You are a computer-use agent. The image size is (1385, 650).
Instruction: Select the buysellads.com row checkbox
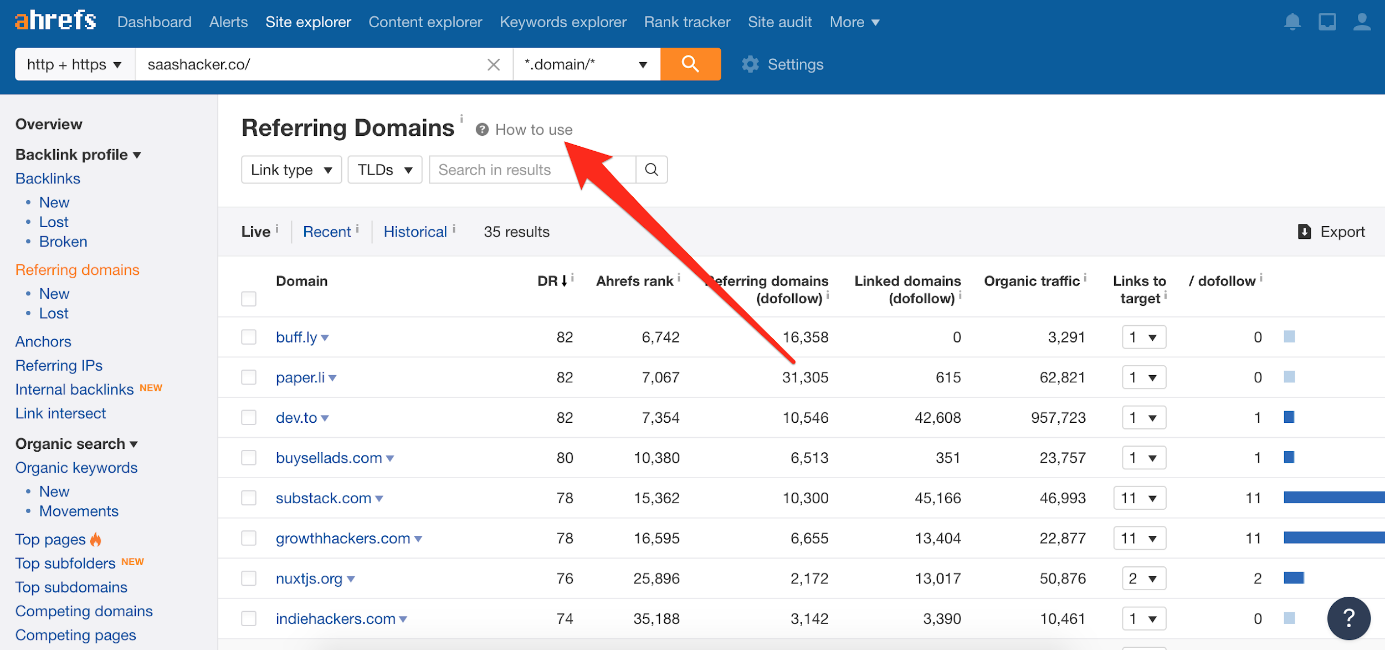coord(249,458)
